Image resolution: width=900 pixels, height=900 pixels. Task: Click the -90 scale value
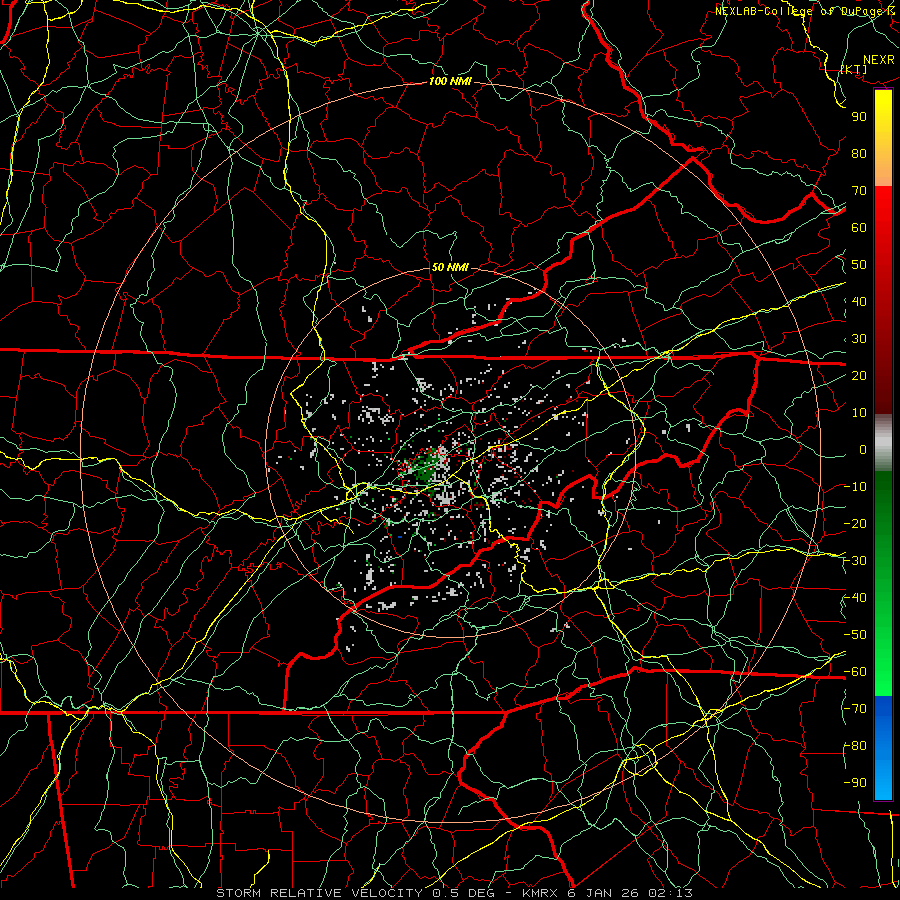pos(855,783)
